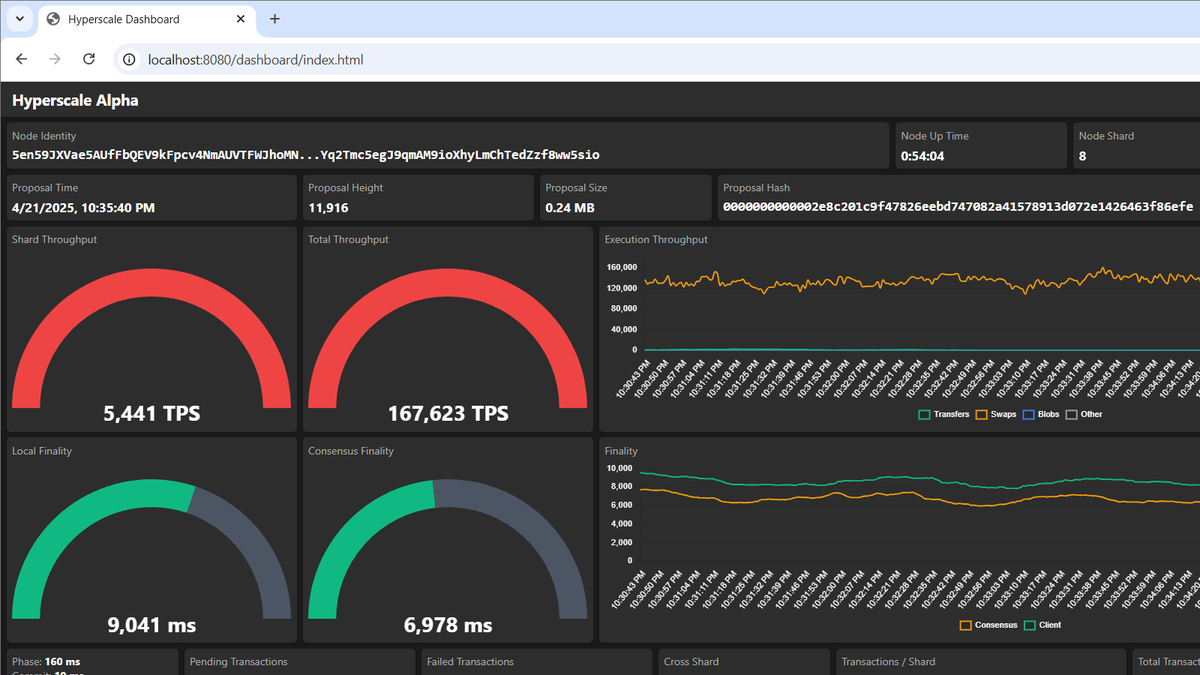The width and height of the screenshot is (1200, 675).
Task: Open the site information icon
Action: tap(129, 60)
